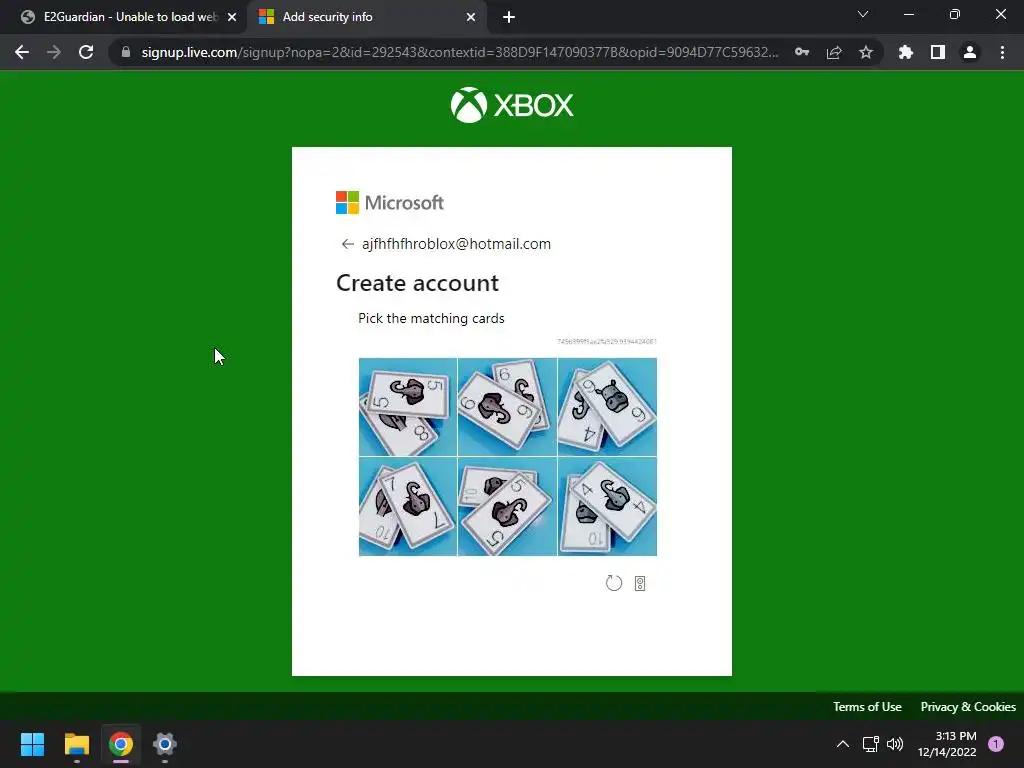This screenshot has width=1024, height=768.
Task: Pick the bottom-right card with 4 and 10
Action: (607, 507)
